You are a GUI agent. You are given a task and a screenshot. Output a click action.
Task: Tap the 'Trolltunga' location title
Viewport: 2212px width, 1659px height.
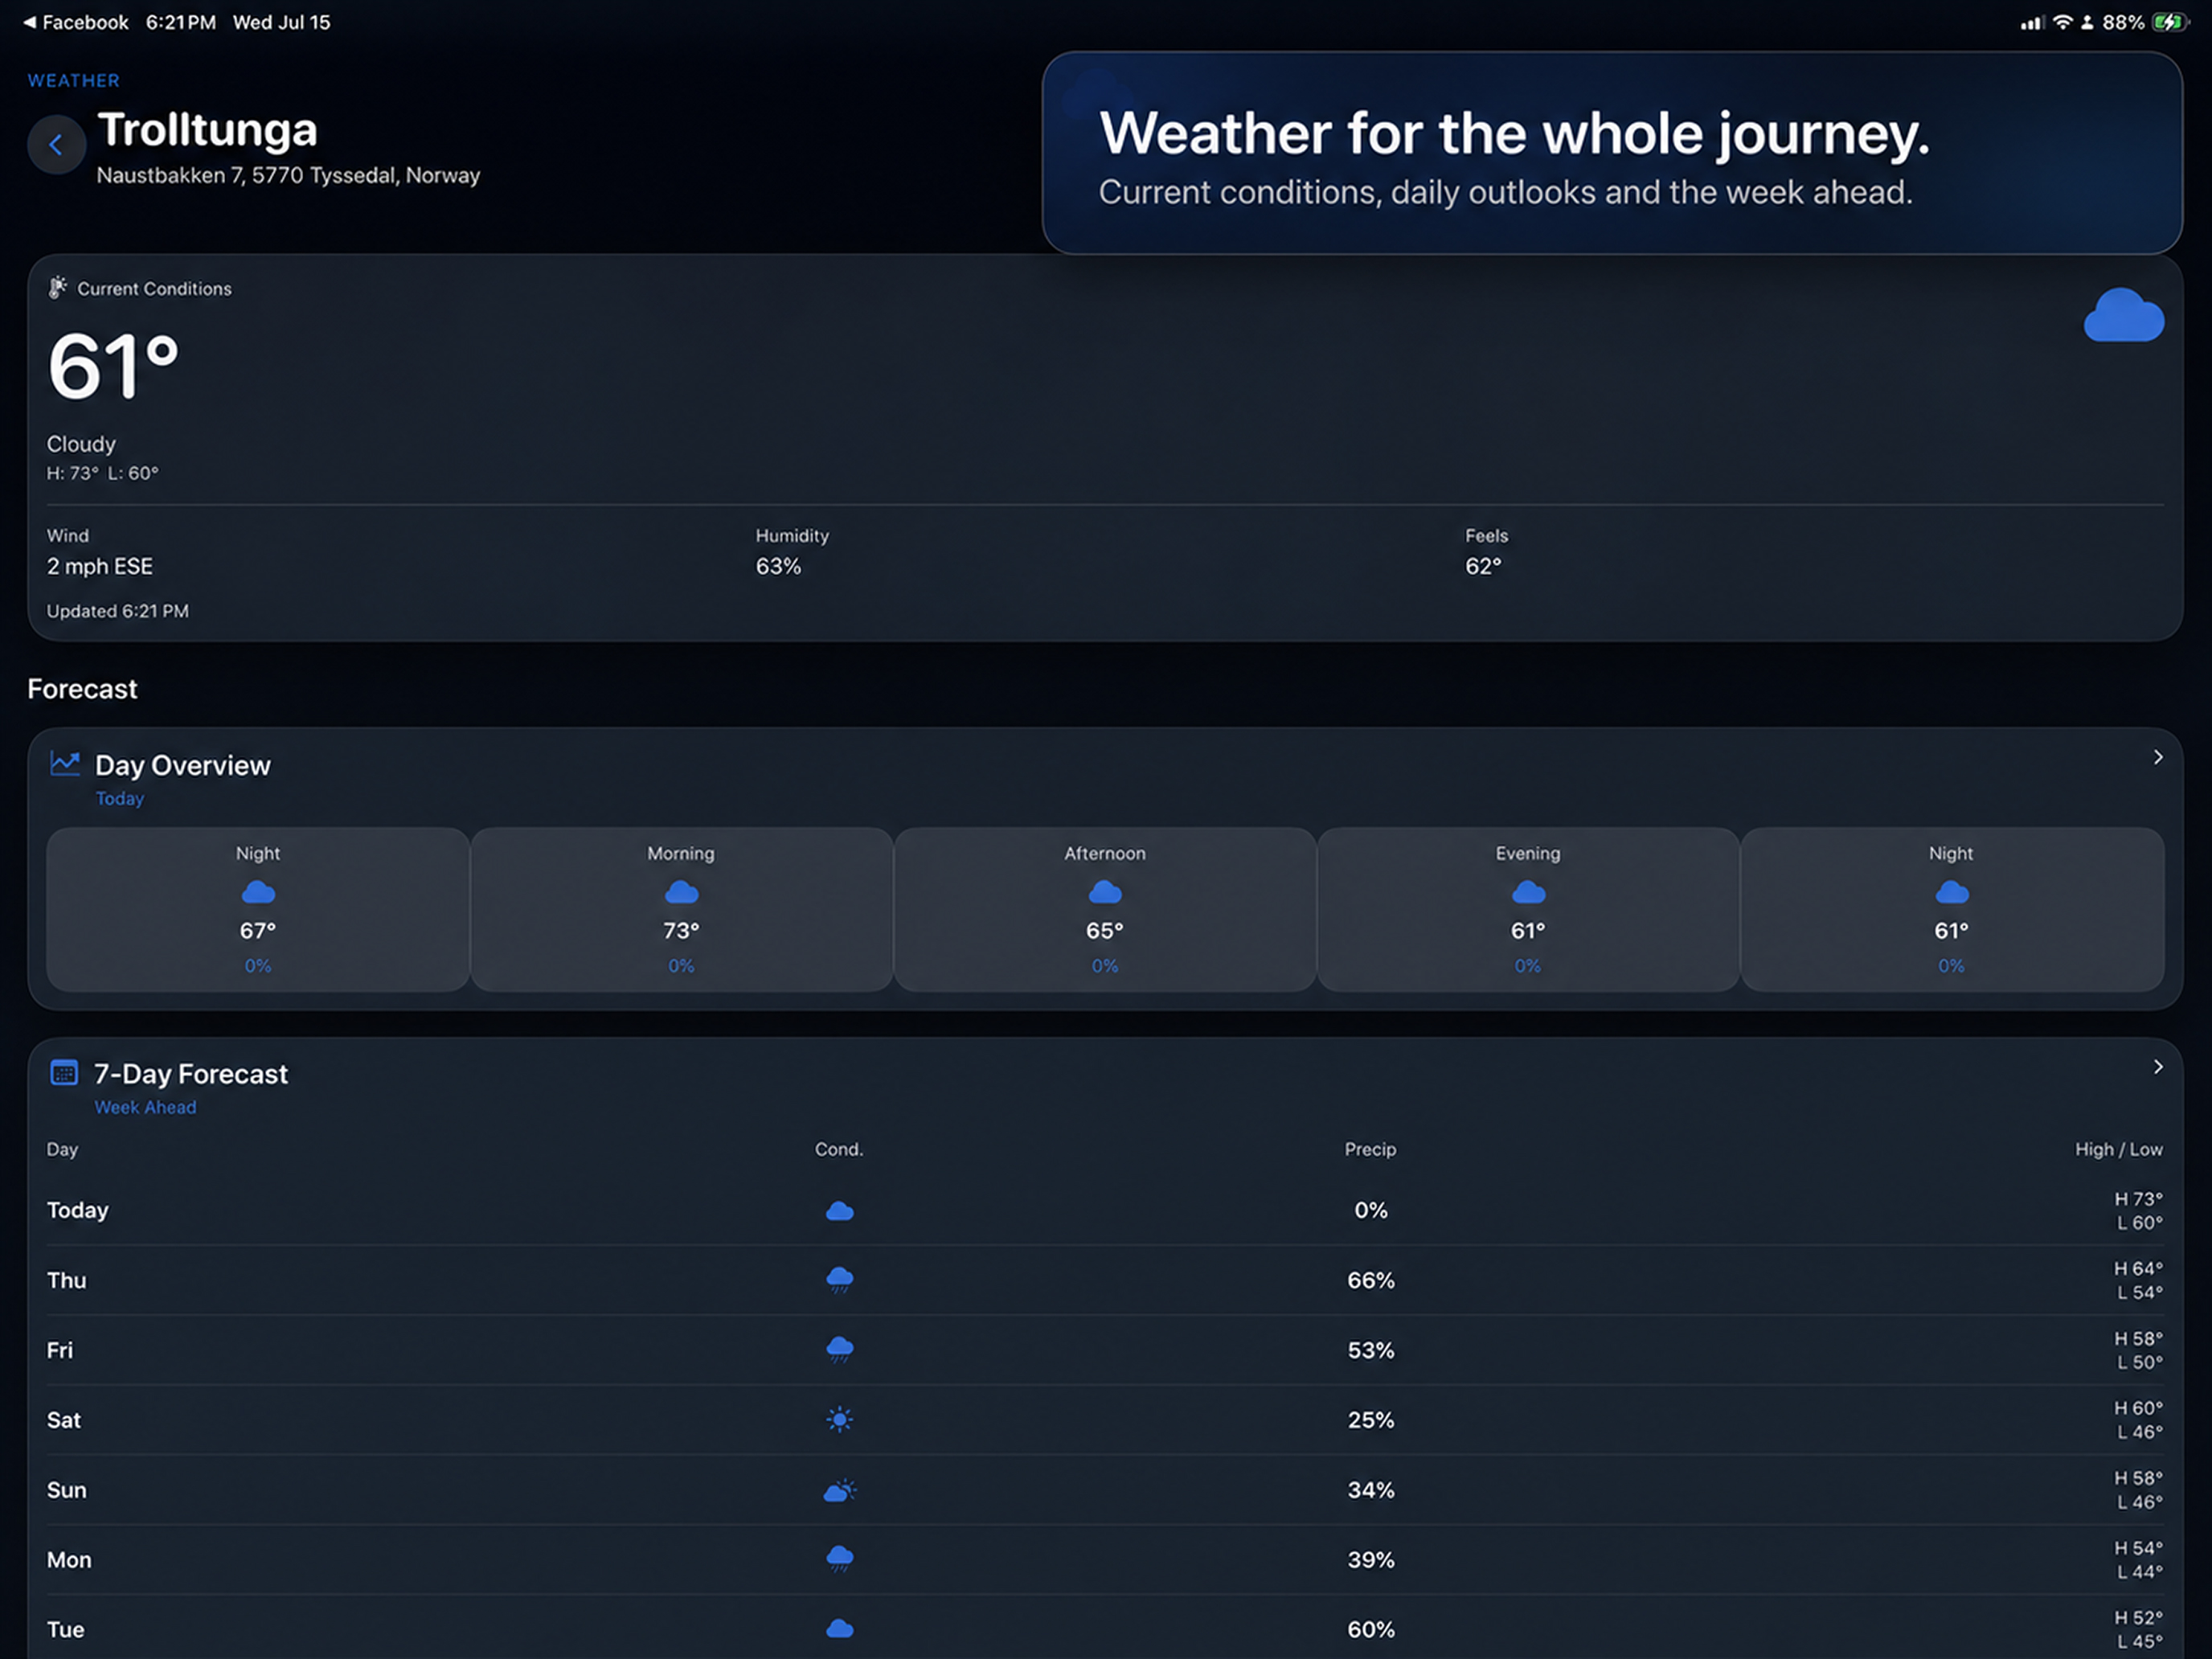click(x=207, y=130)
